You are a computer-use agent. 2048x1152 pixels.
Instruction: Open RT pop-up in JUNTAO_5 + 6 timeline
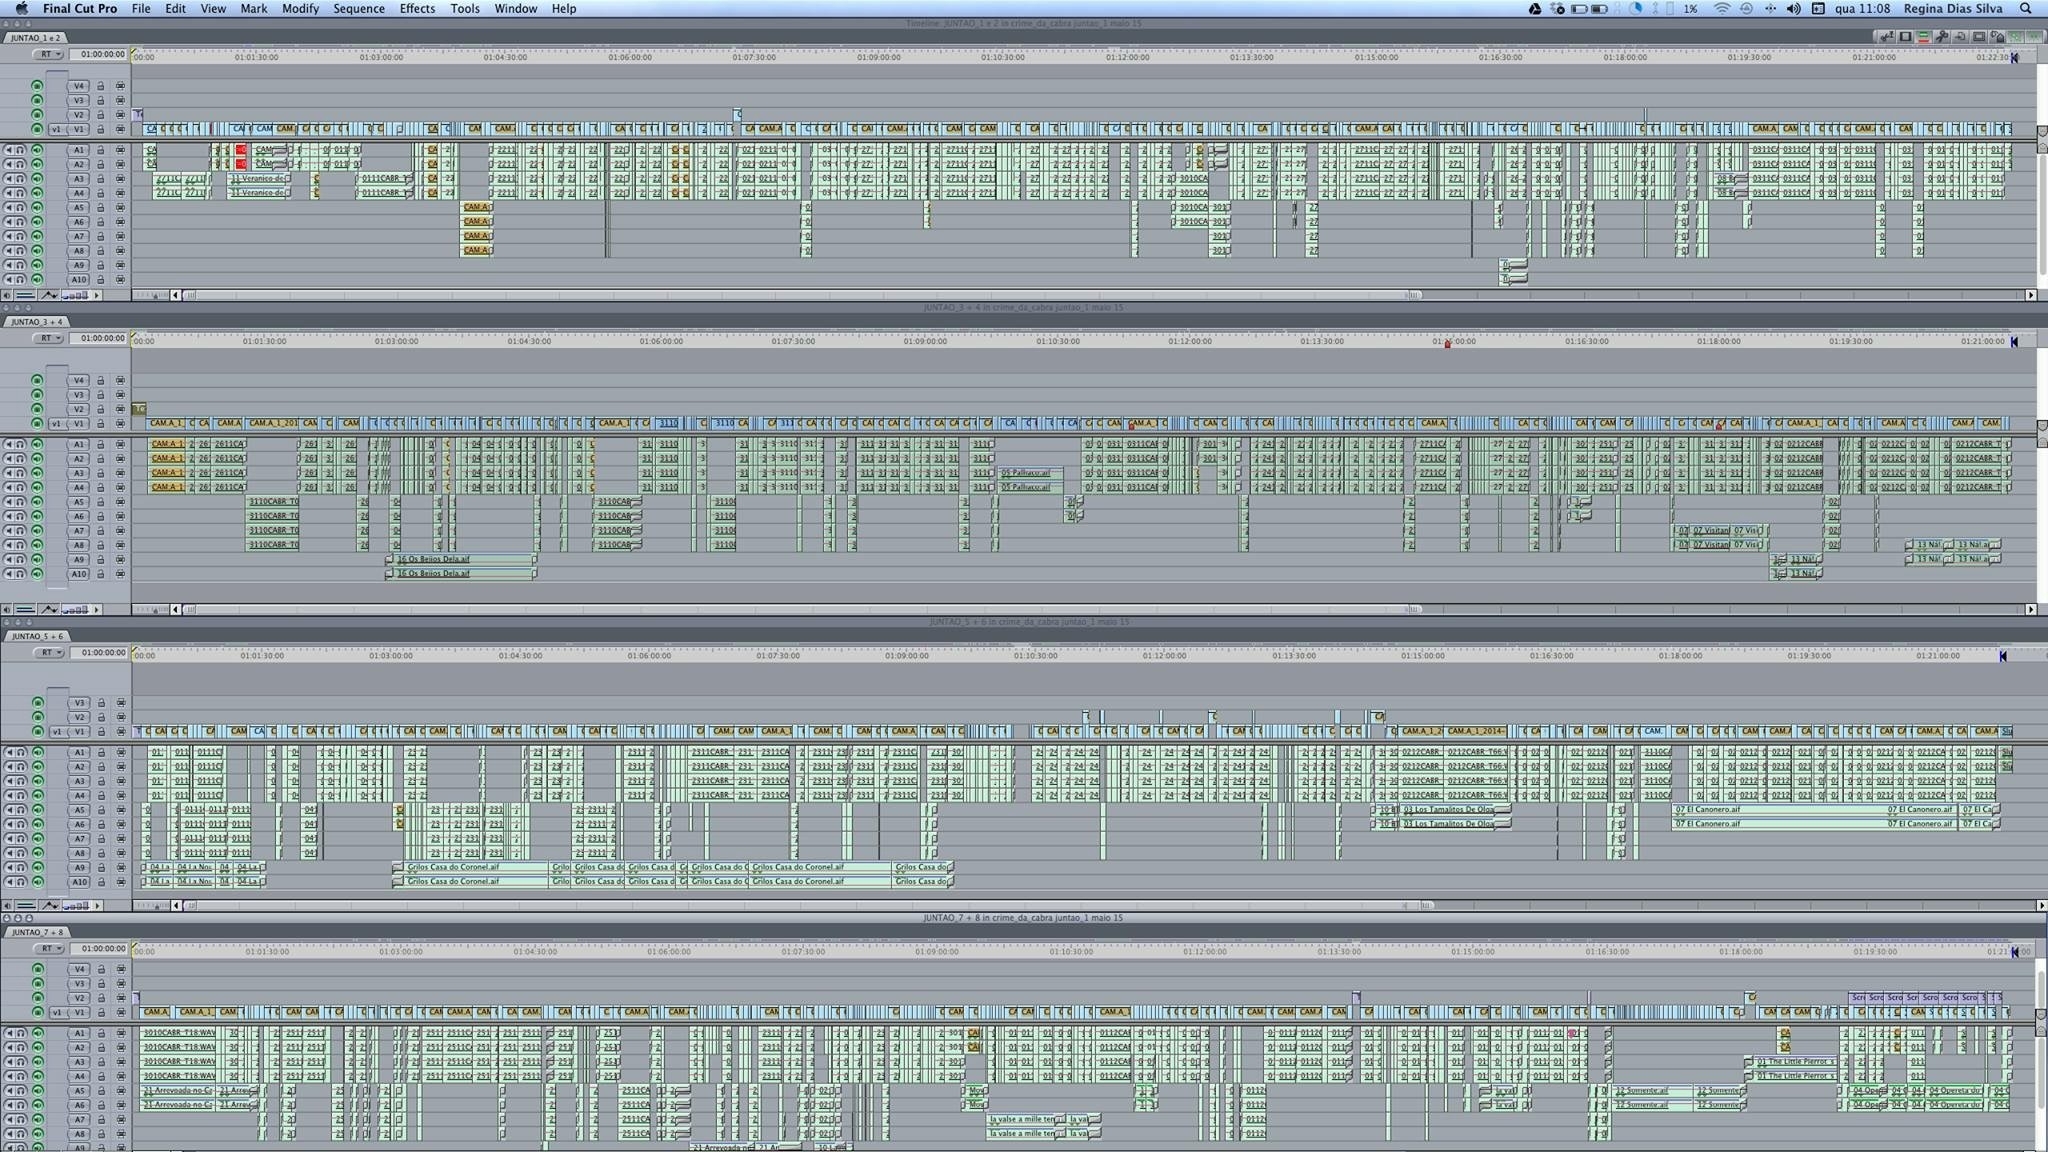48,653
